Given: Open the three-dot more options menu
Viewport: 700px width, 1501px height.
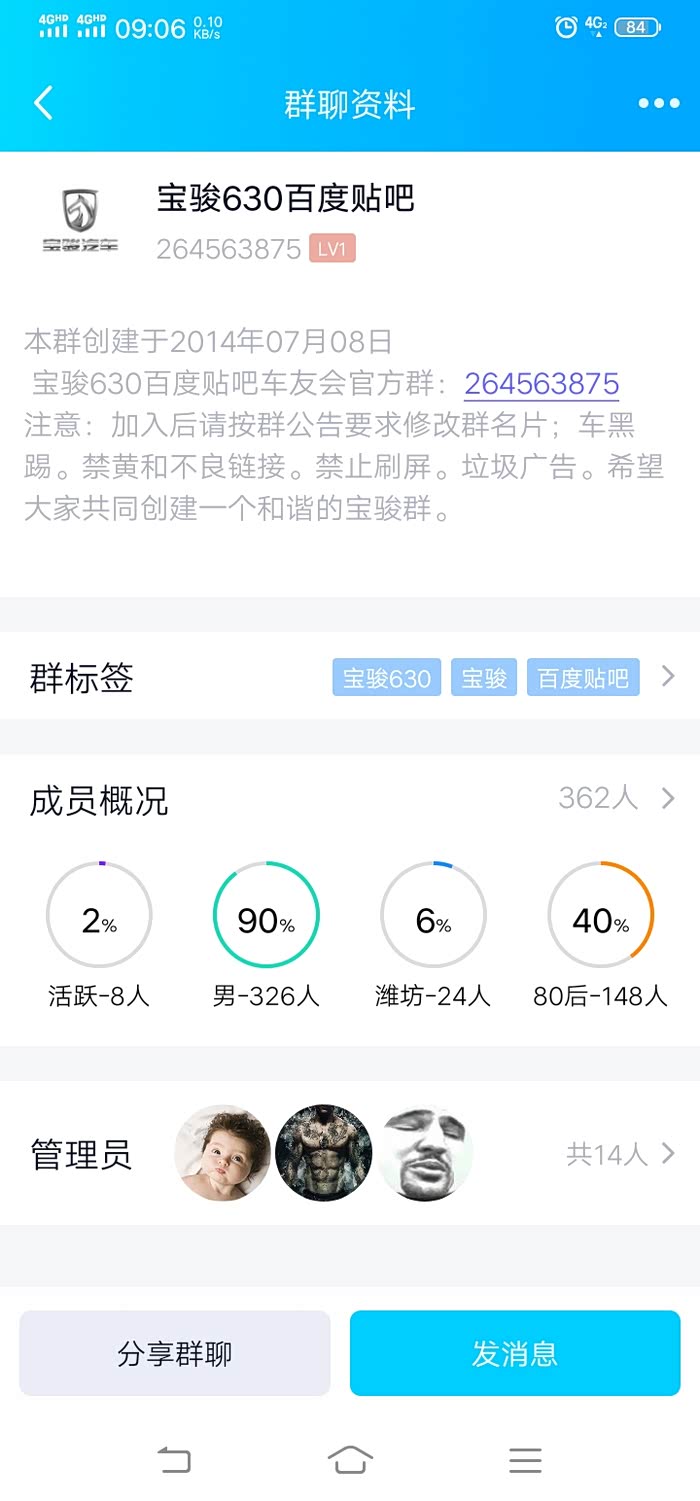Looking at the screenshot, I should click(x=658, y=104).
